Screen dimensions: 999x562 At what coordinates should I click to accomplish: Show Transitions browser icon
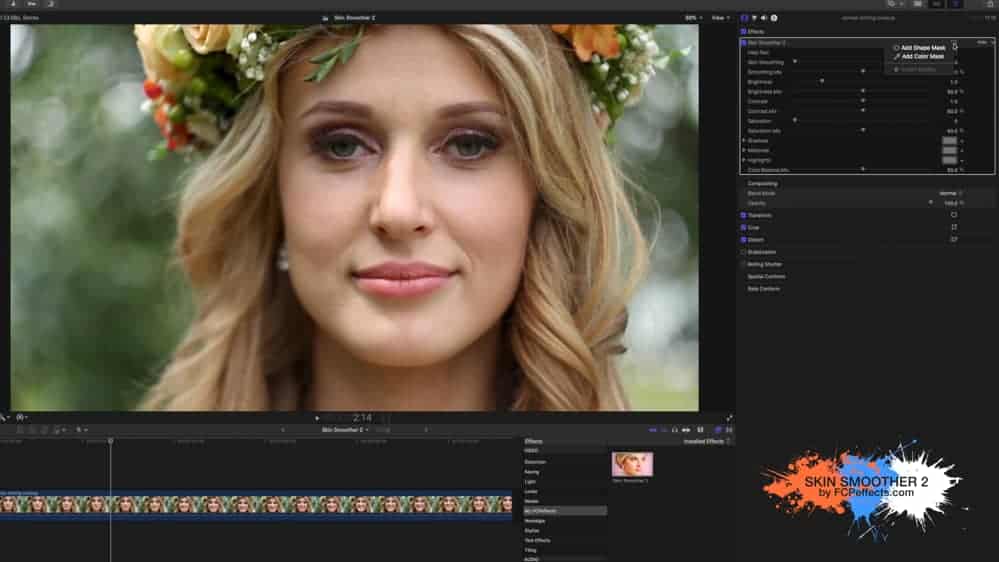[729, 430]
